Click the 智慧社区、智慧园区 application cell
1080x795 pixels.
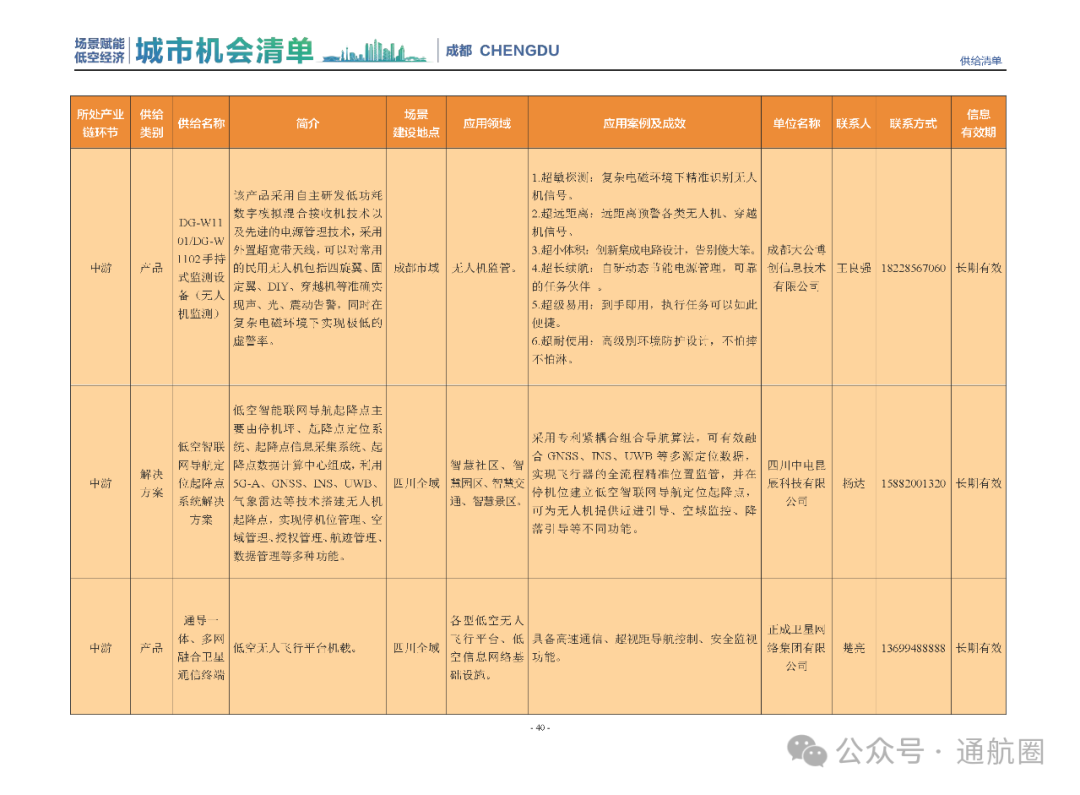coord(487,484)
